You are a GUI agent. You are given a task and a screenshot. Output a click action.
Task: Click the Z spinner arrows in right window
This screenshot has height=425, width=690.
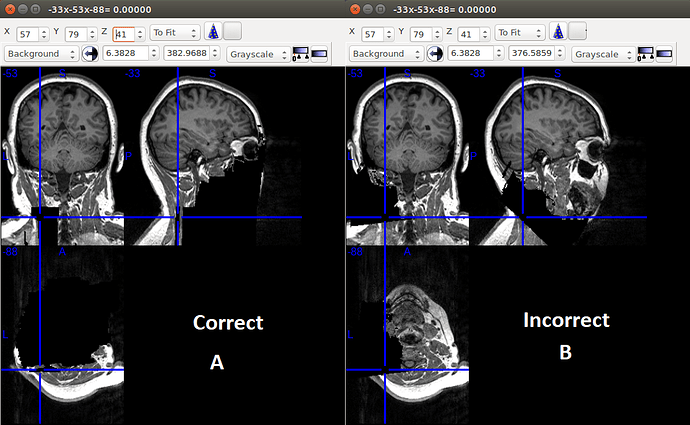pyautogui.click(x=485, y=34)
